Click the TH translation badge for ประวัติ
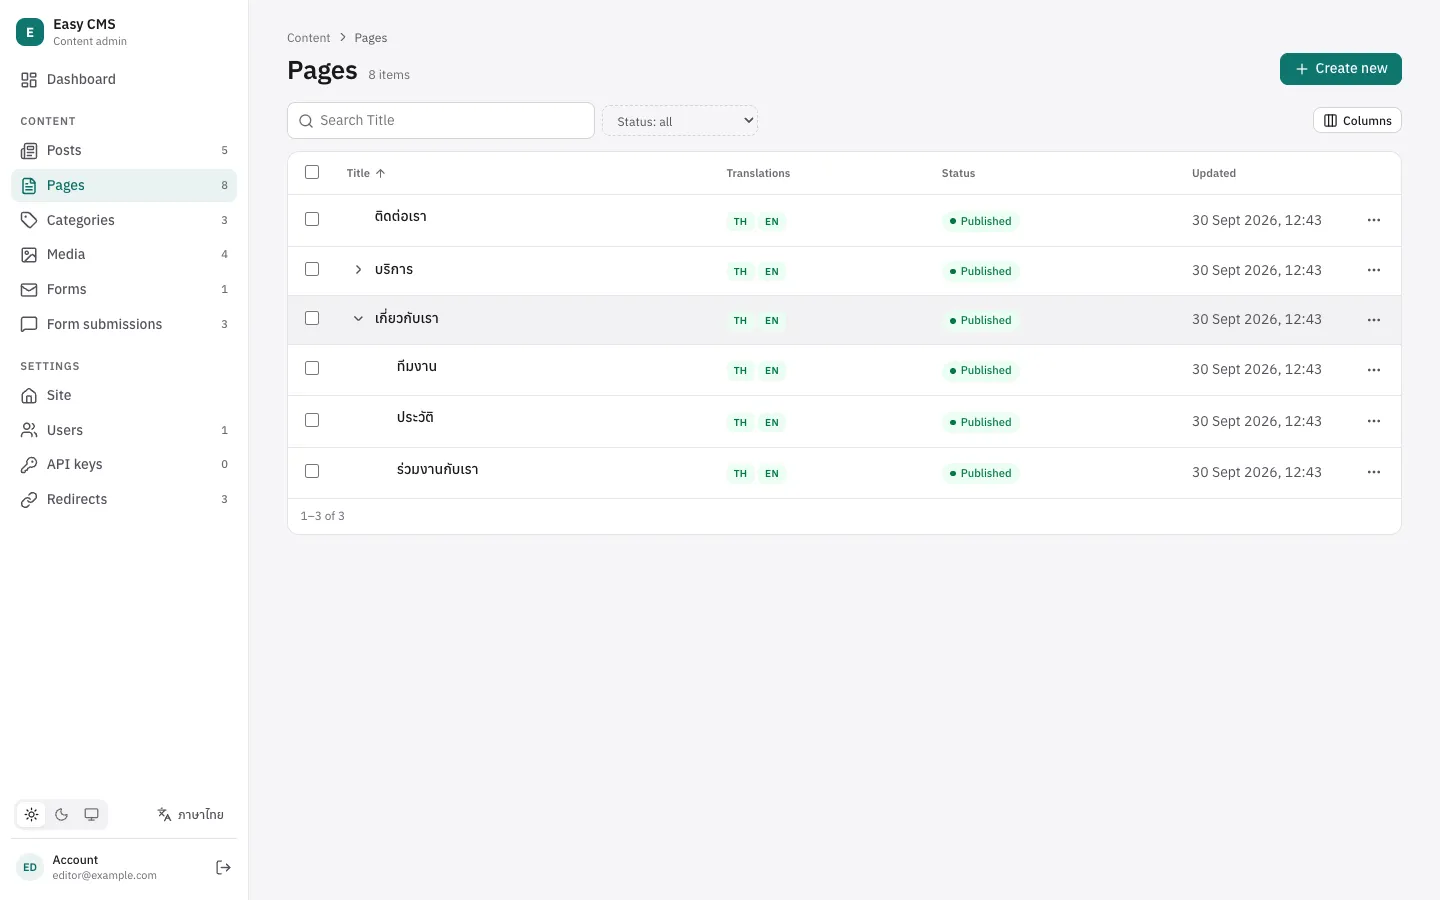This screenshot has height=900, width=1440. 740,422
